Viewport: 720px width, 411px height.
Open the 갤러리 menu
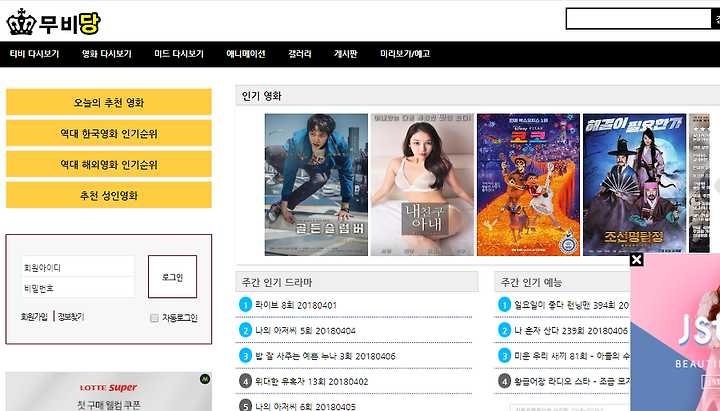[x=300, y=54]
